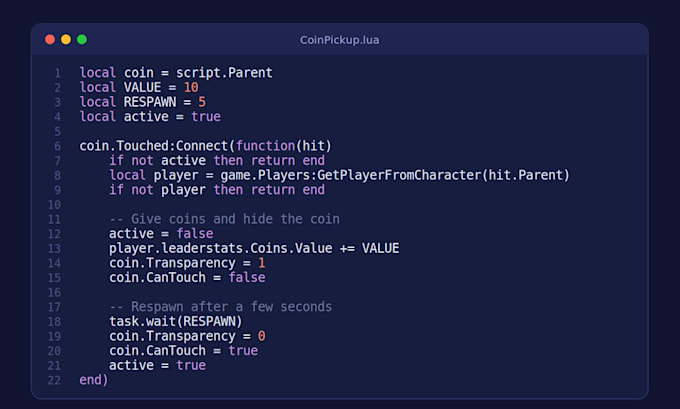Click 'active = false' on line 12
The width and height of the screenshot is (680, 409).
coord(161,233)
